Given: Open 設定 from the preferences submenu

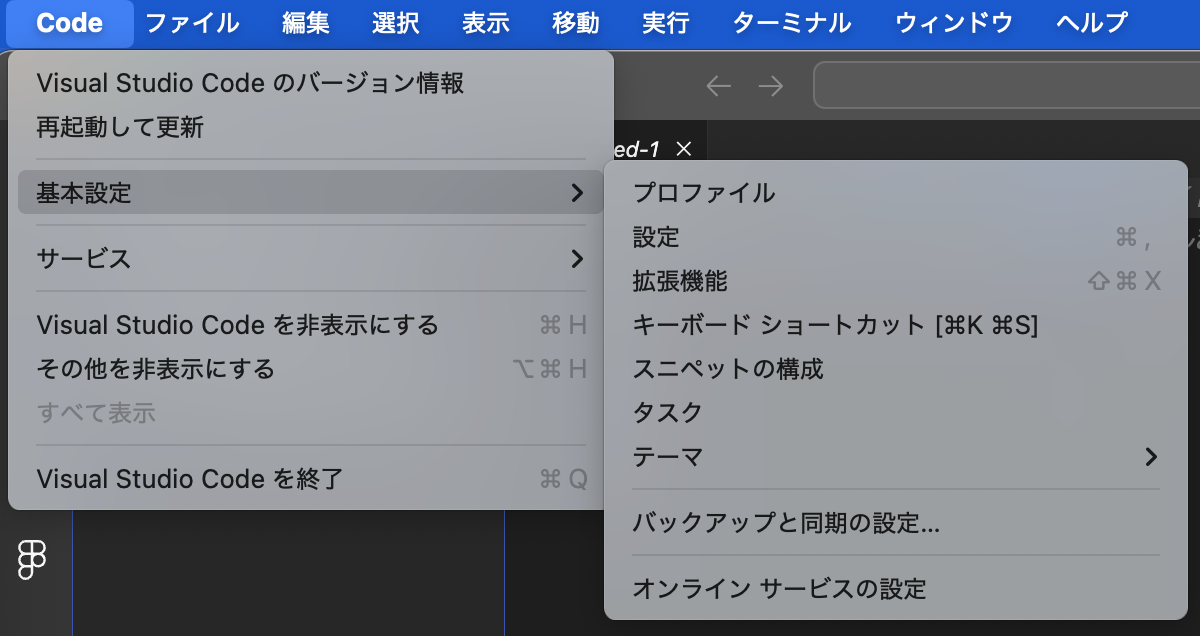Looking at the screenshot, I should point(656,237).
